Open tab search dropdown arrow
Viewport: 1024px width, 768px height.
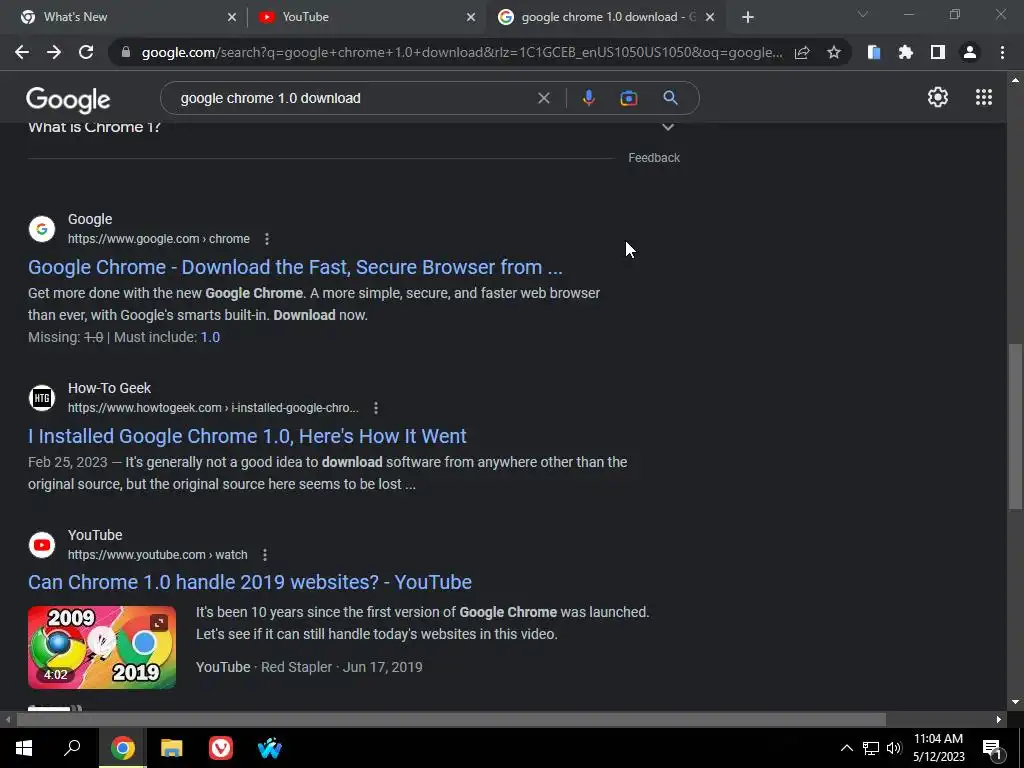coord(862,14)
